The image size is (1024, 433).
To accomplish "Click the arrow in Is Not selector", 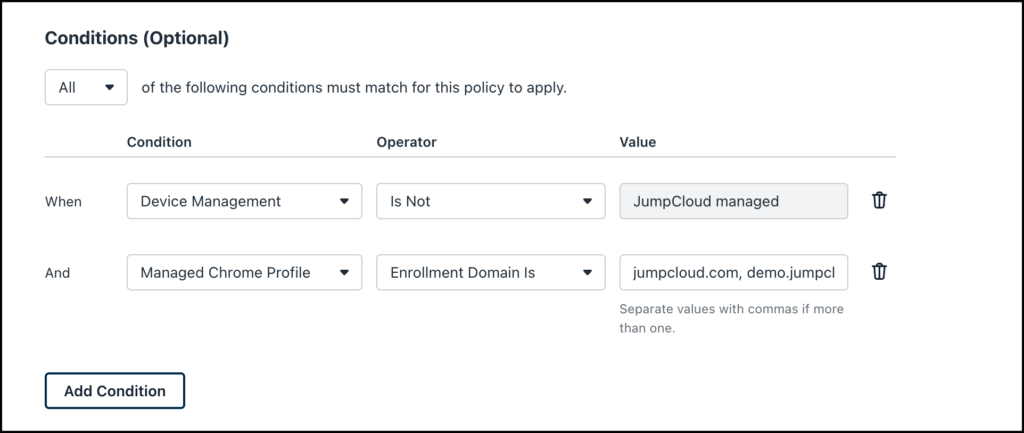I will (x=587, y=201).
